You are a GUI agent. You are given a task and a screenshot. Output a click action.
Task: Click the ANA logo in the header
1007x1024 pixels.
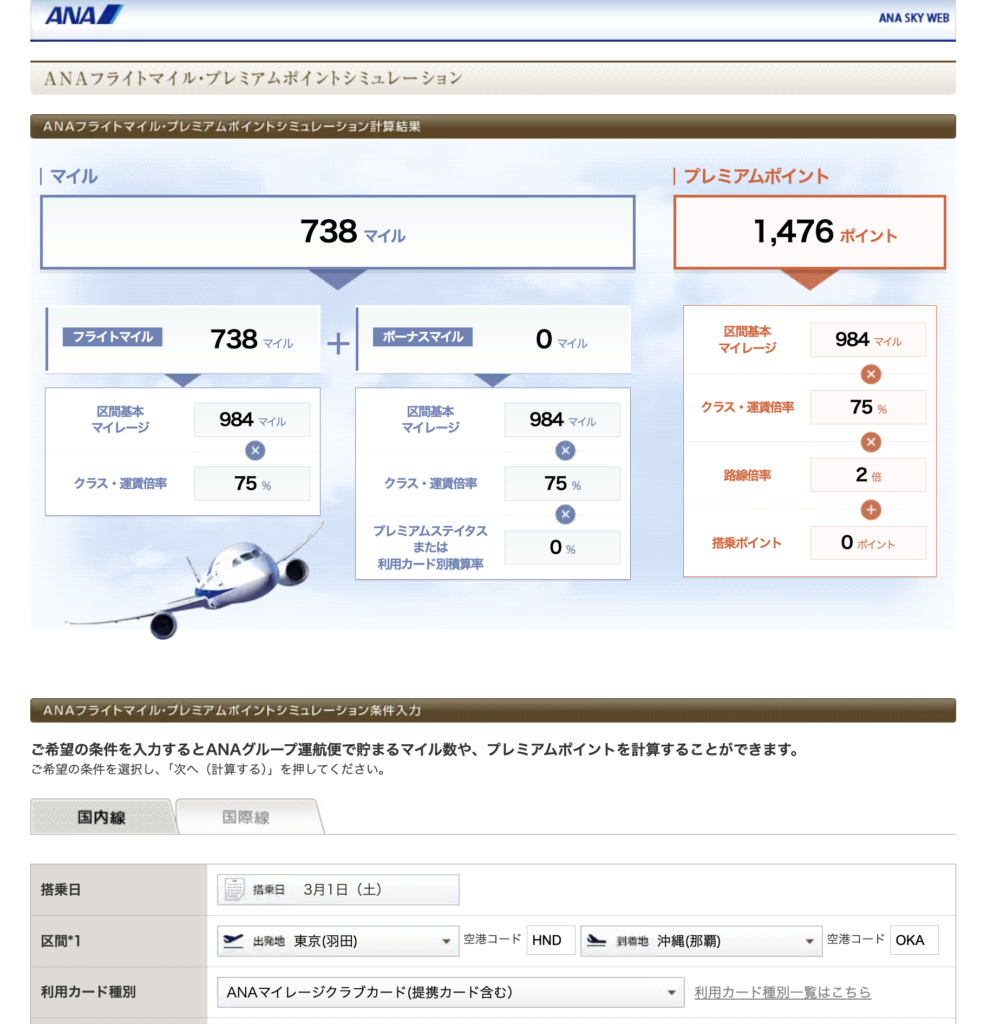tap(84, 14)
